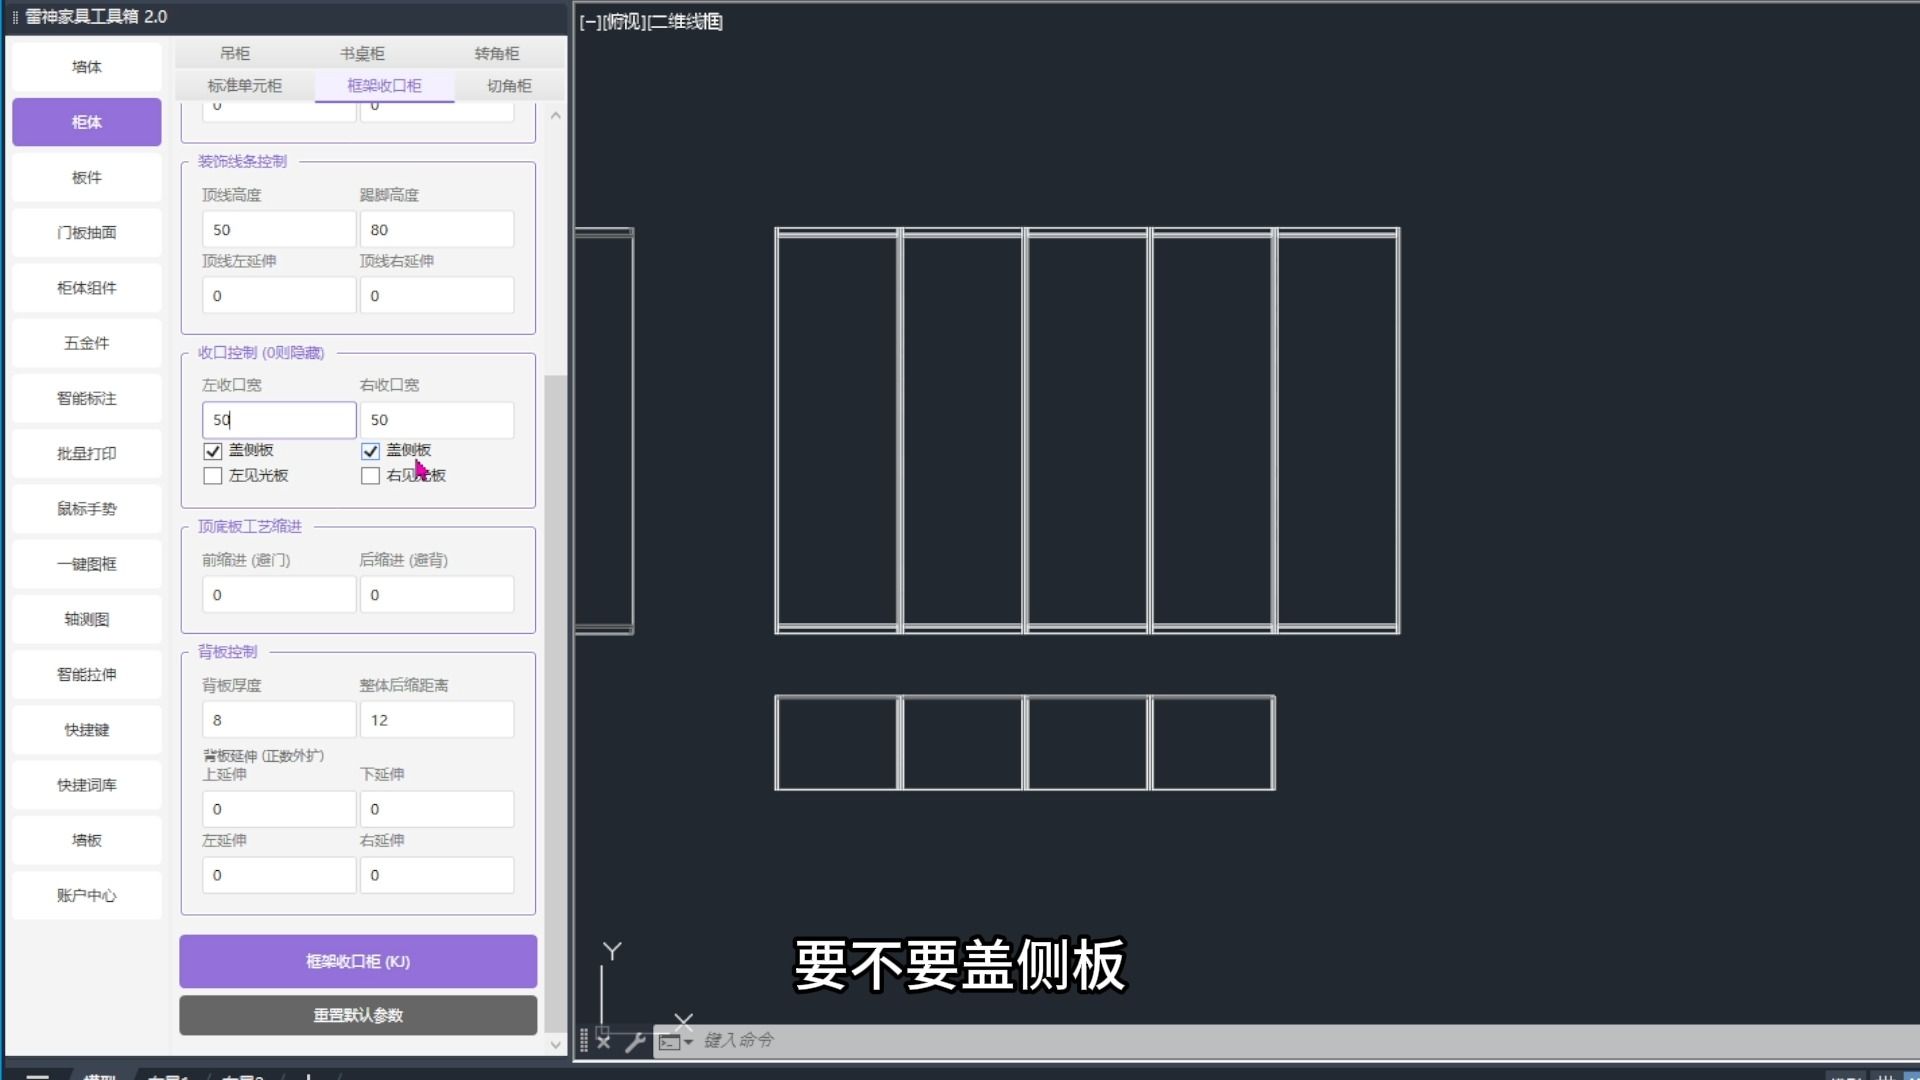This screenshot has width=1920, height=1080.
Task: Open the 门板抽面 sidebar section
Action: [87, 233]
